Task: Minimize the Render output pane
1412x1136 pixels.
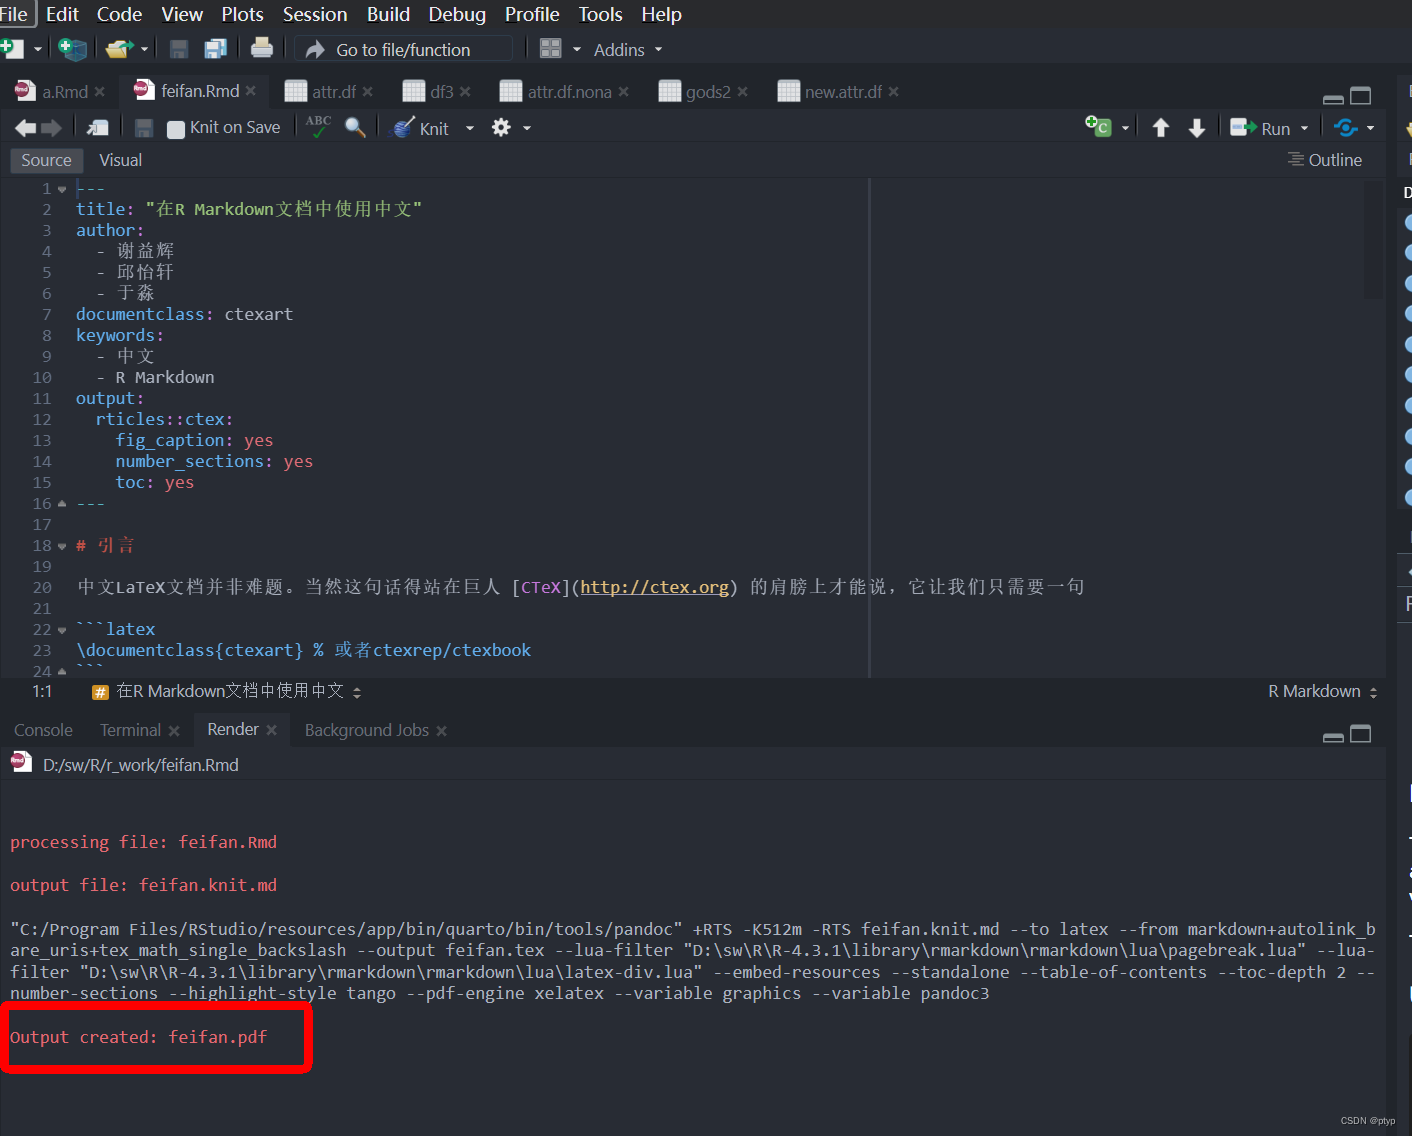Action: [1333, 736]
